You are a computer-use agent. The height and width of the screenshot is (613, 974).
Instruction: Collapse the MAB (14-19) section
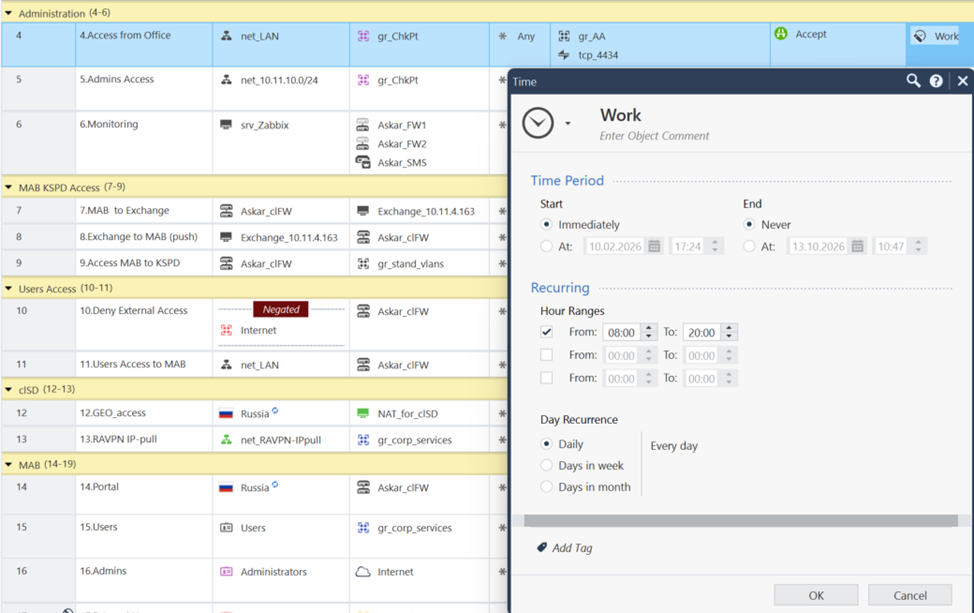[9, 464]
